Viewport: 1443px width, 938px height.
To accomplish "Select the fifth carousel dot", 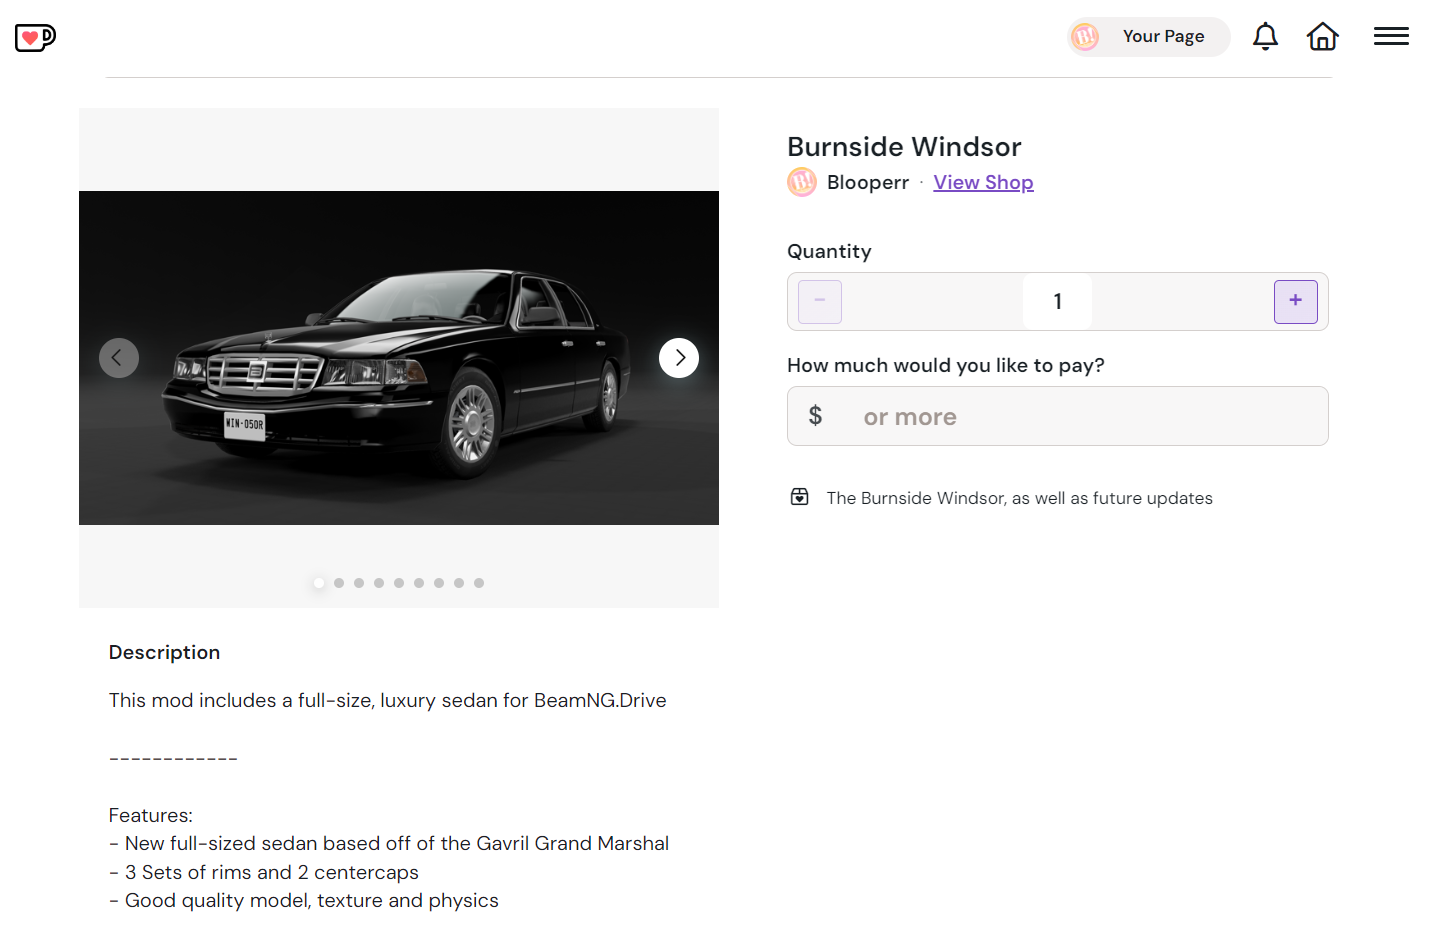I will (399, 583).
